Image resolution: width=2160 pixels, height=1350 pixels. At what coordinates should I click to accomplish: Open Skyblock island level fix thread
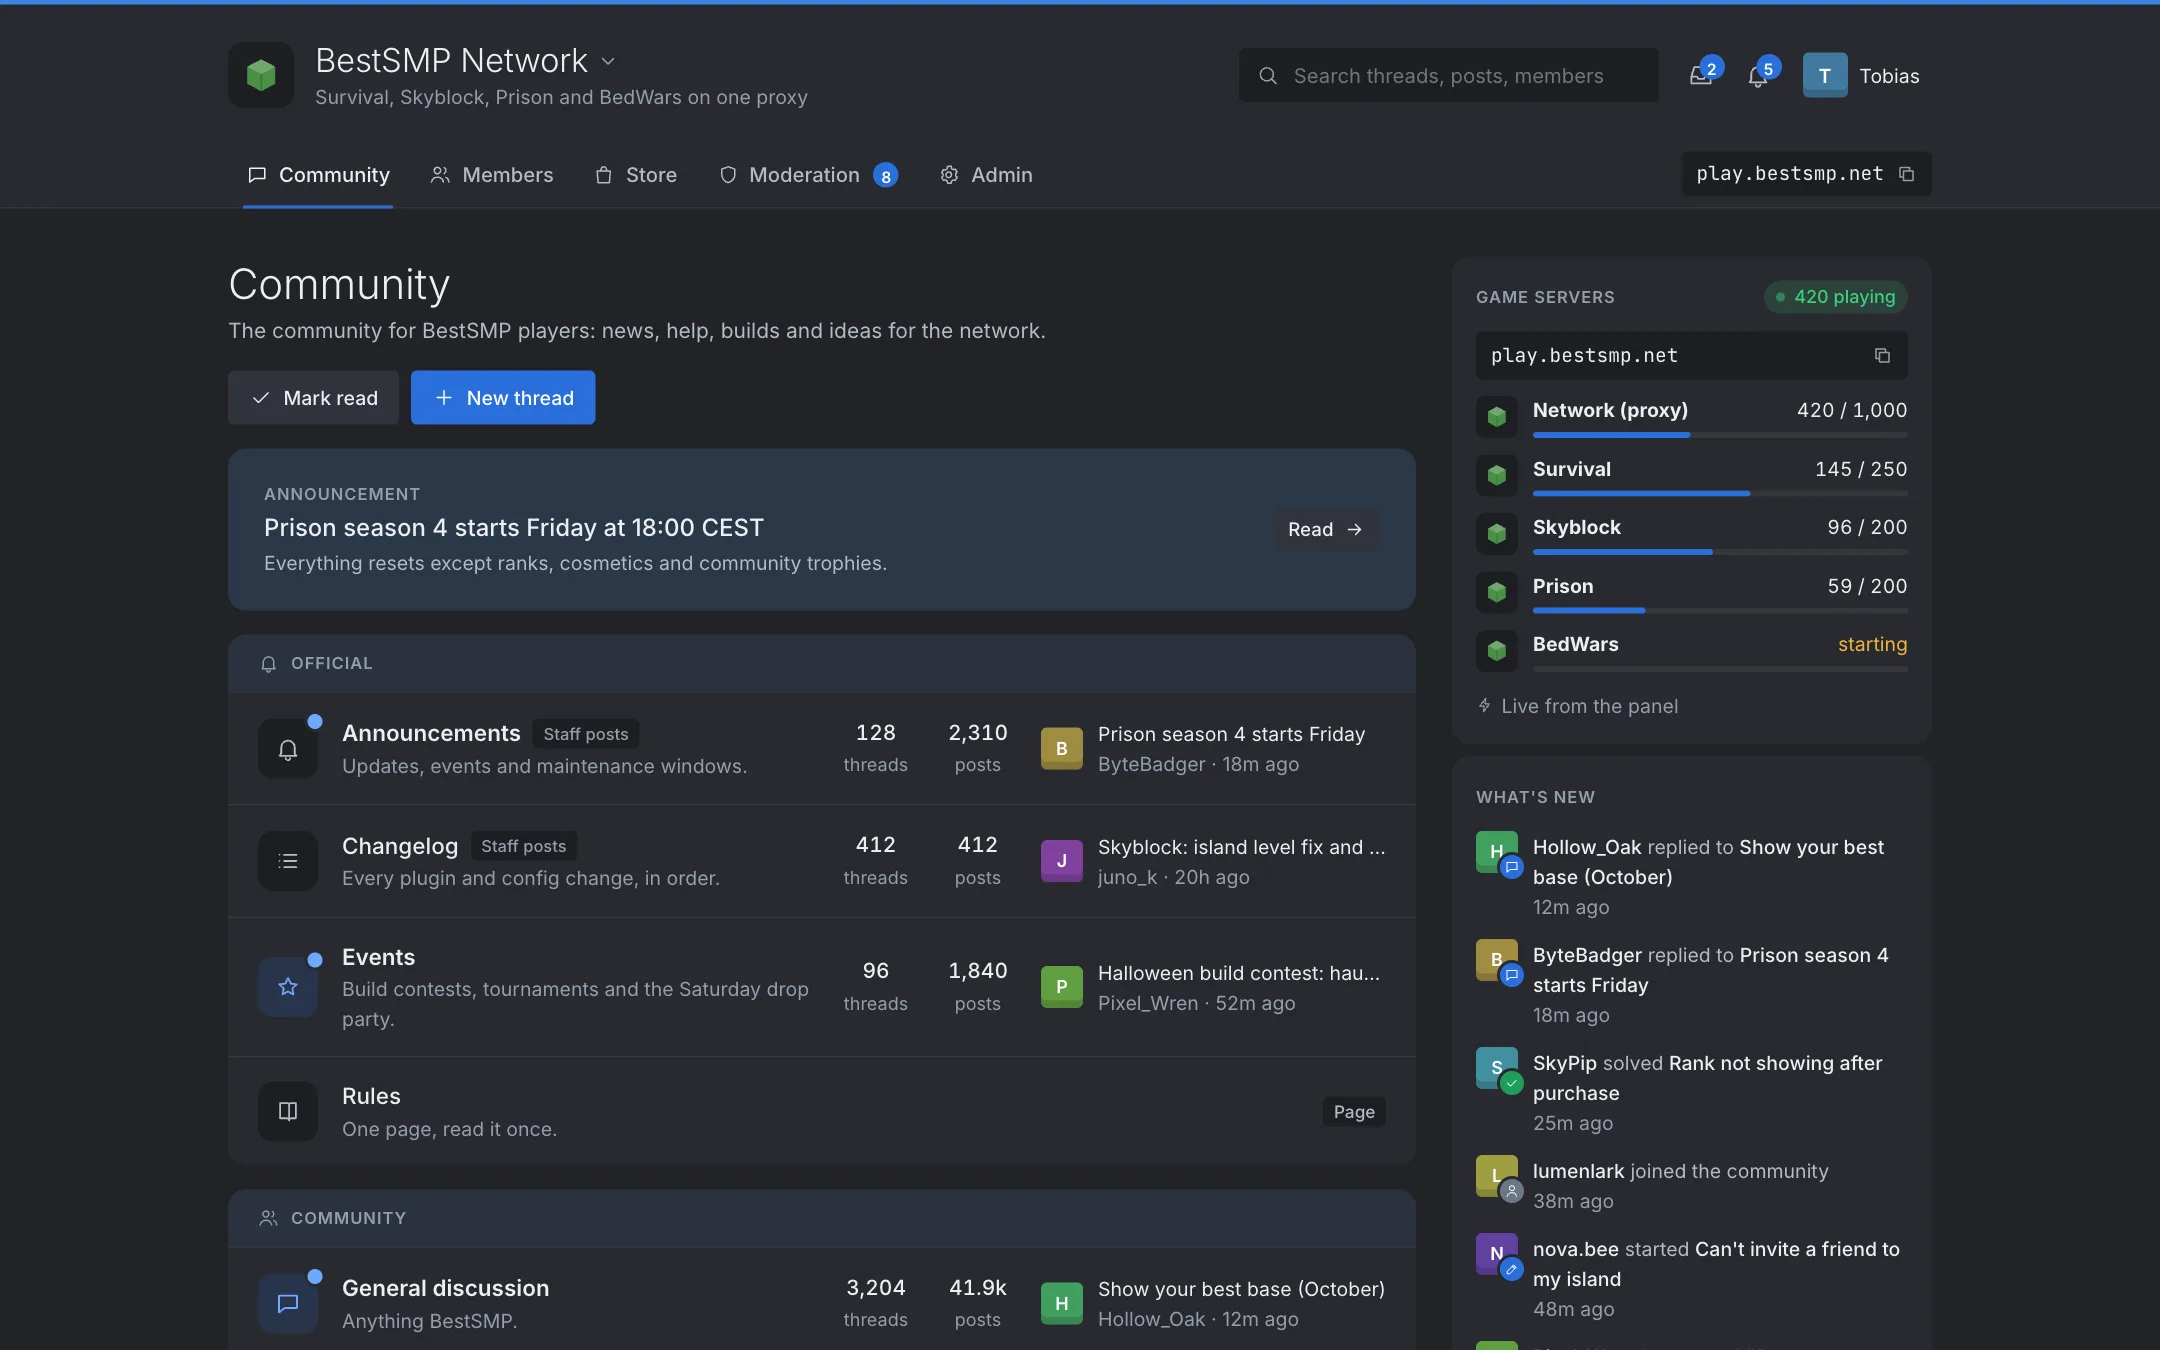pyautogui.click(x=1241, y=847)
